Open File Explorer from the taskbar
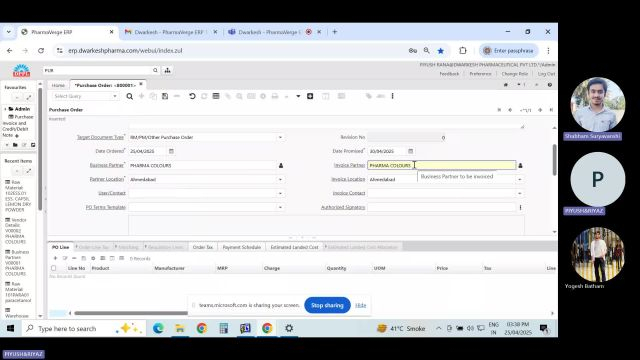 click(x=180, y=329)
